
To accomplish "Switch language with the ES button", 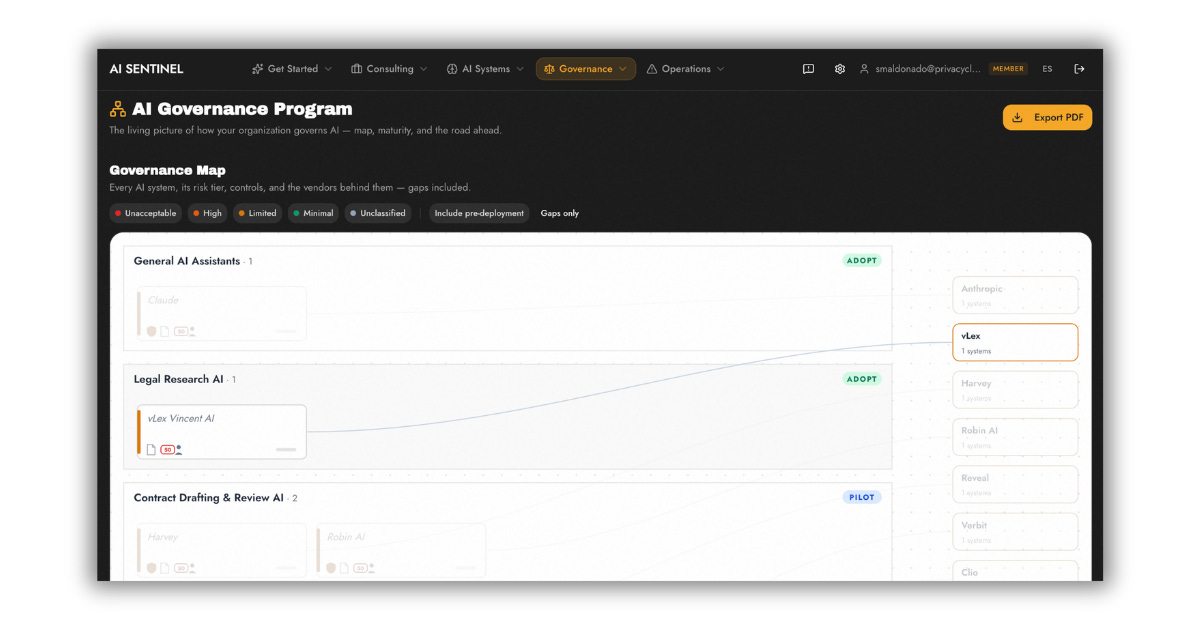I will [1047, 69].
